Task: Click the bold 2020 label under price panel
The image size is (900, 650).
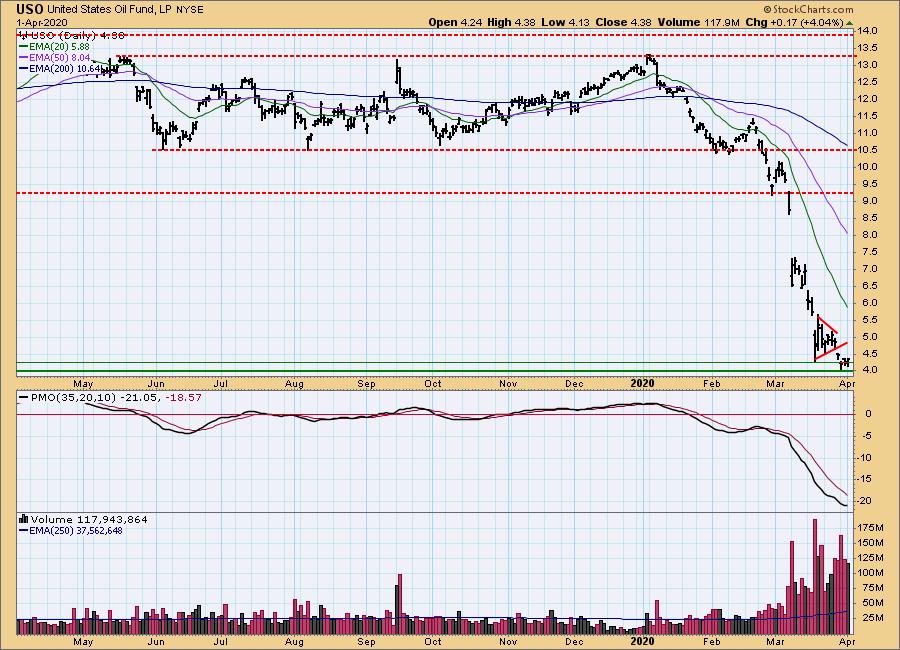Action: 642,384
